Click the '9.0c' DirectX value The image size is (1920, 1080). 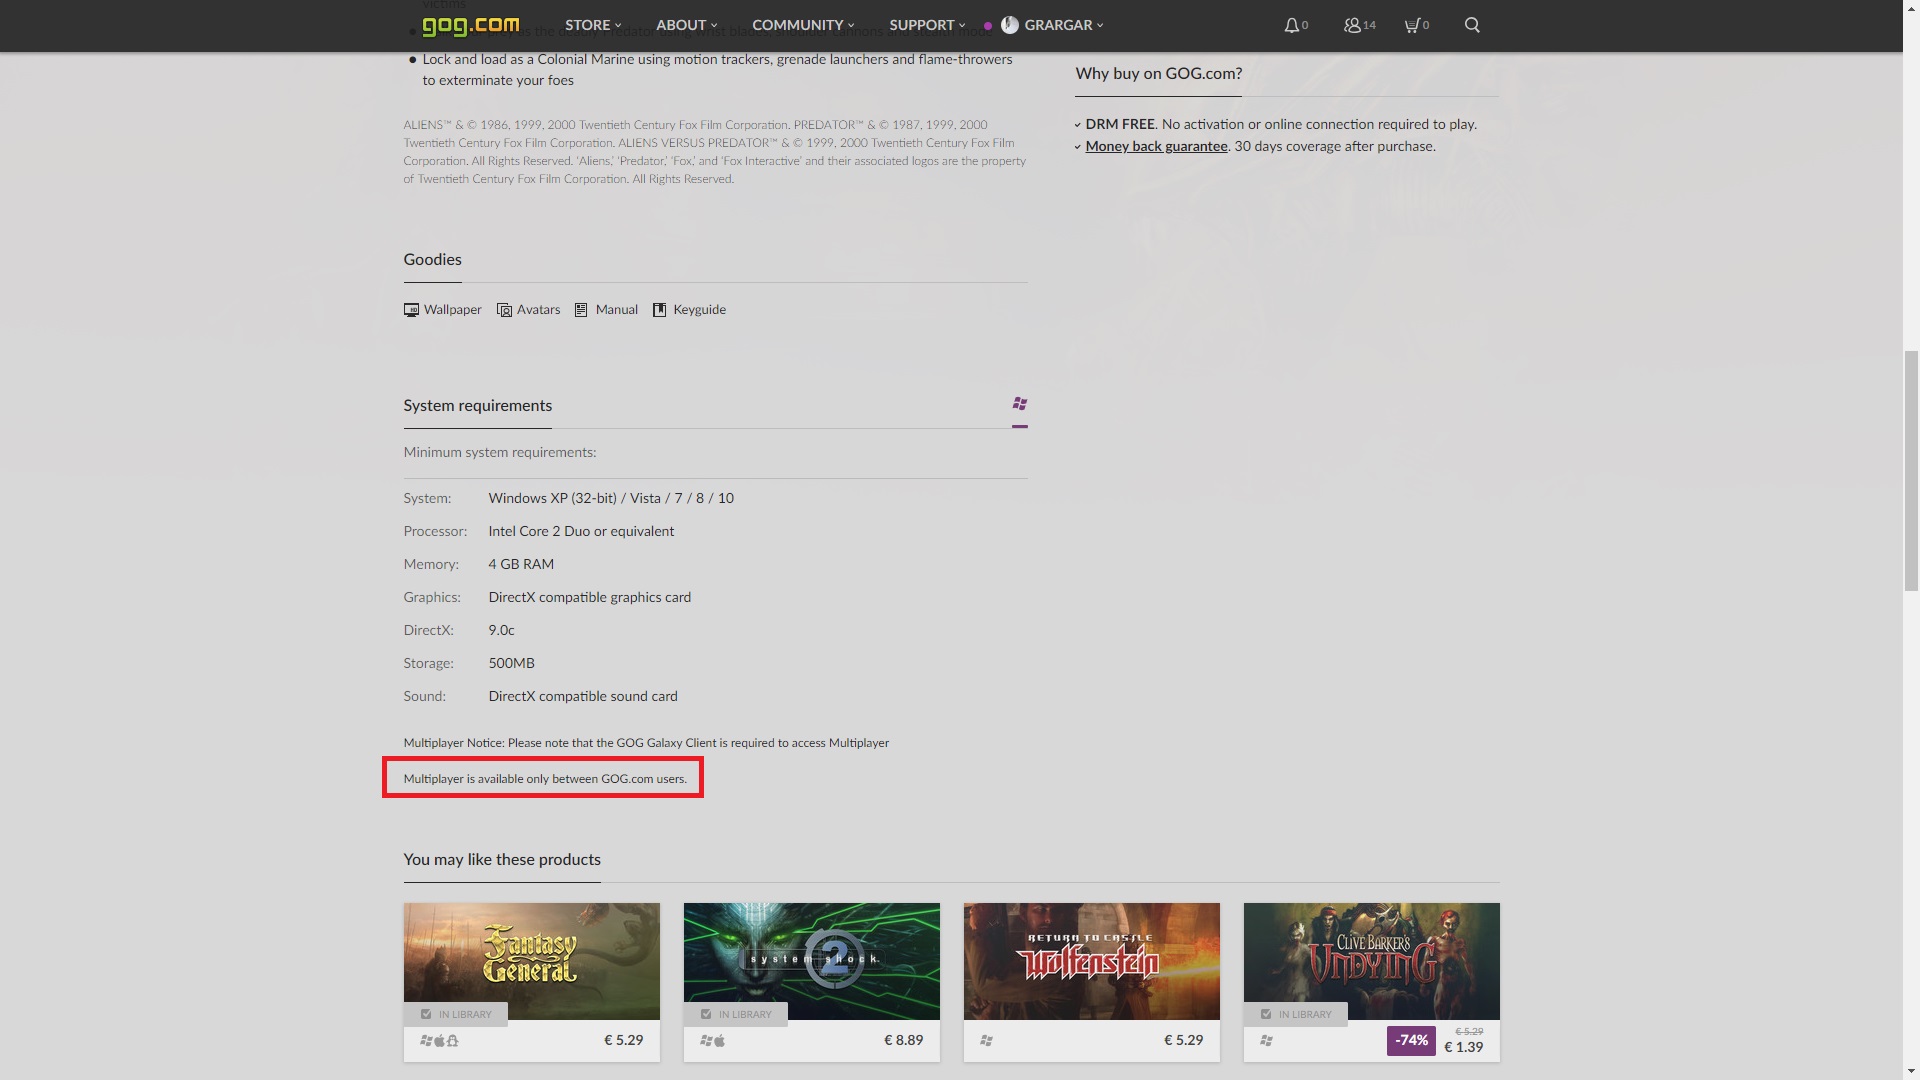pyautogui.click(x=502, y=630)
